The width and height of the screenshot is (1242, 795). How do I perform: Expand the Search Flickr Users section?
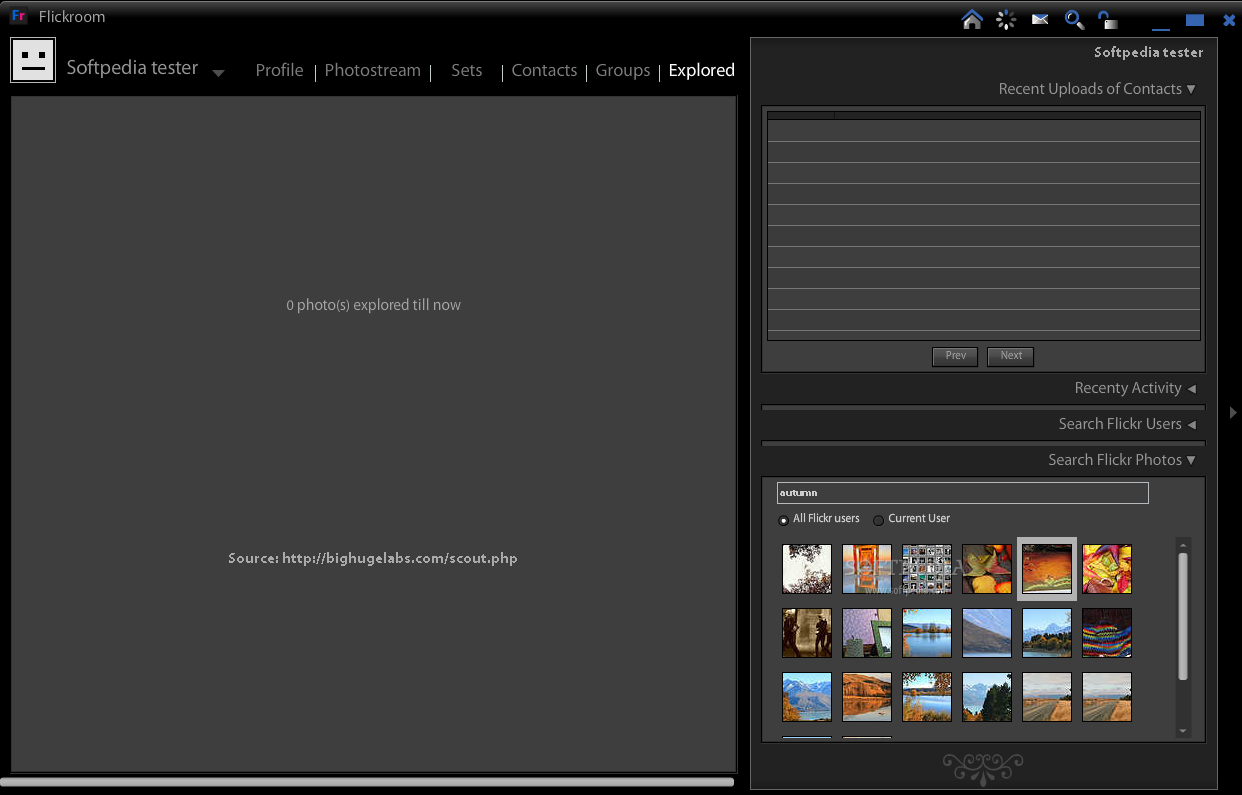pos(1191,424)
